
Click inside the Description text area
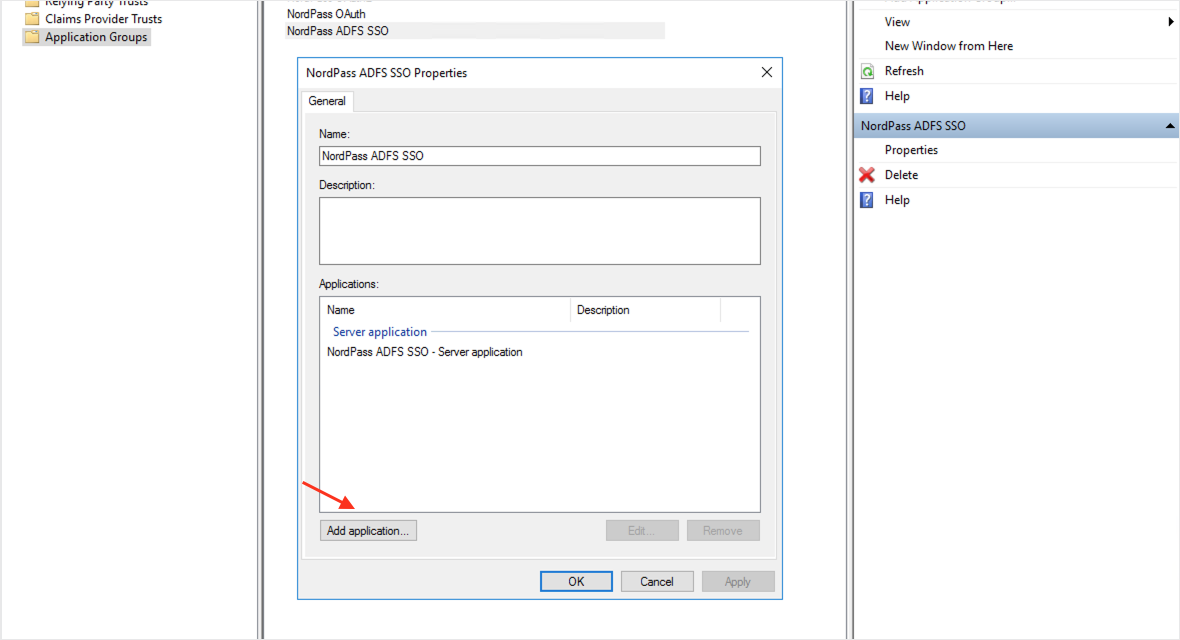tap(540, 231)
